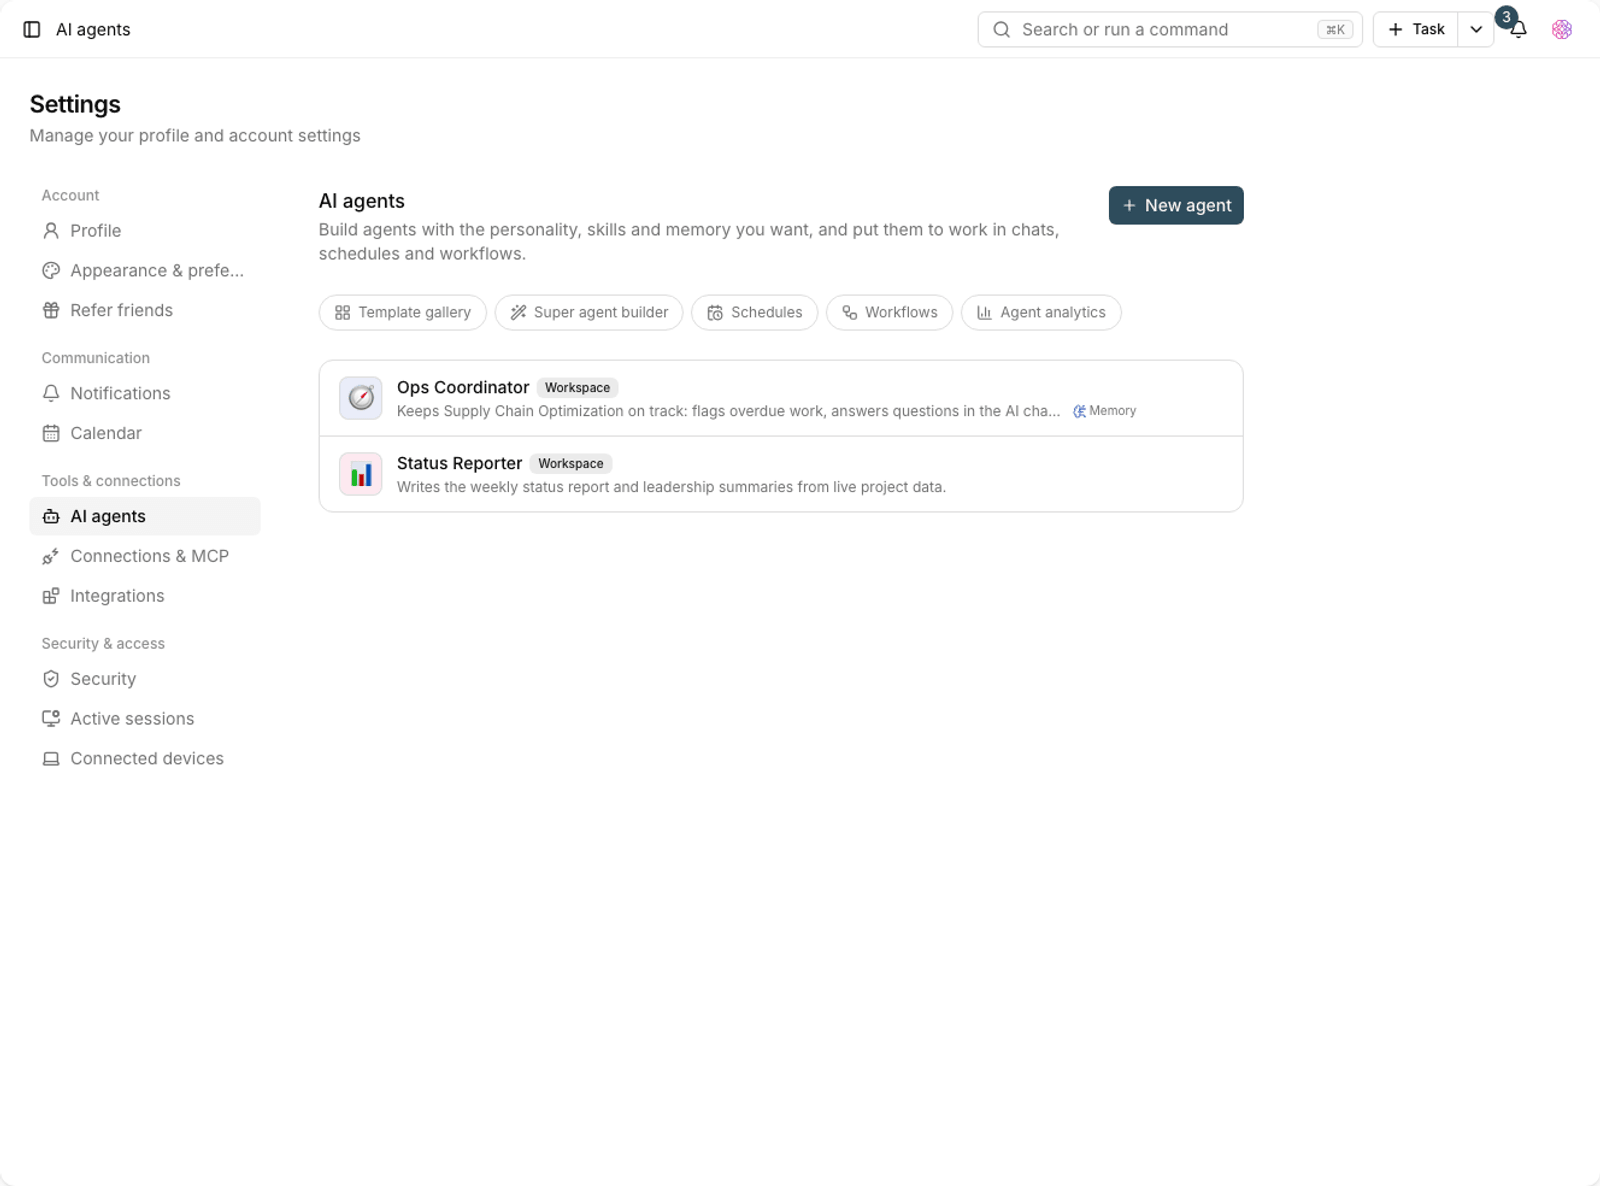1600x1186 pixels.
Task: Click the ⌘K shortcut hint
Action: 1335,30
